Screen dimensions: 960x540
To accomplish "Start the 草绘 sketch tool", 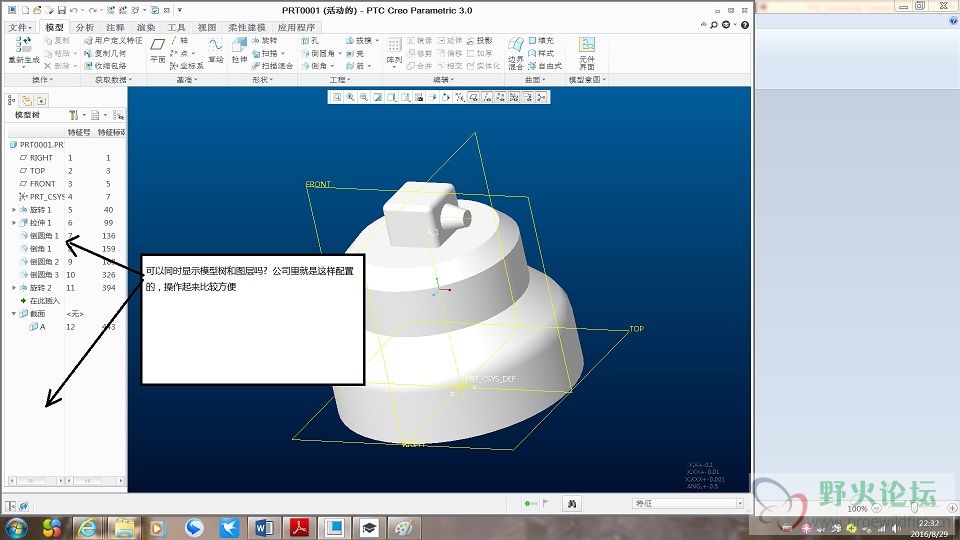I will [215, 50].
